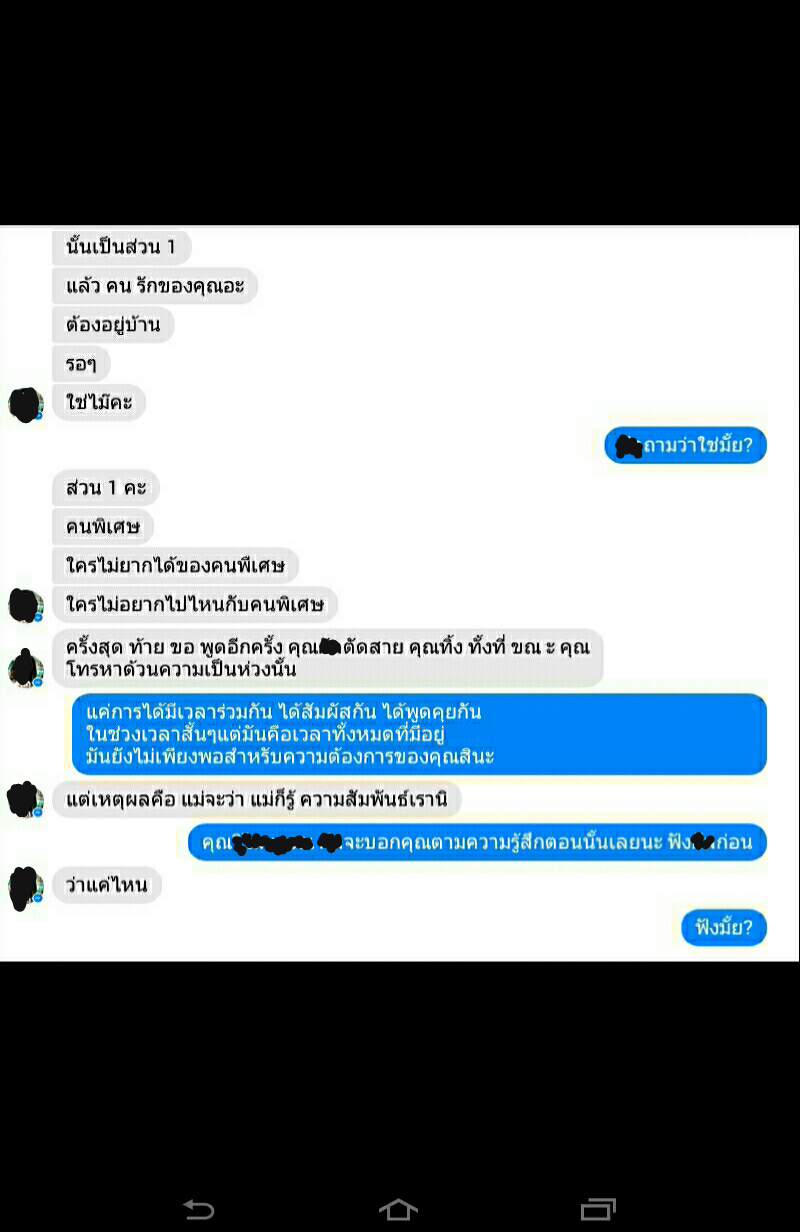The height and width of the screenshot is (1232, 800).
Task: Select the 'นั้นเป็นส่วน 1' message bubble
Action: tap(121, 246)
